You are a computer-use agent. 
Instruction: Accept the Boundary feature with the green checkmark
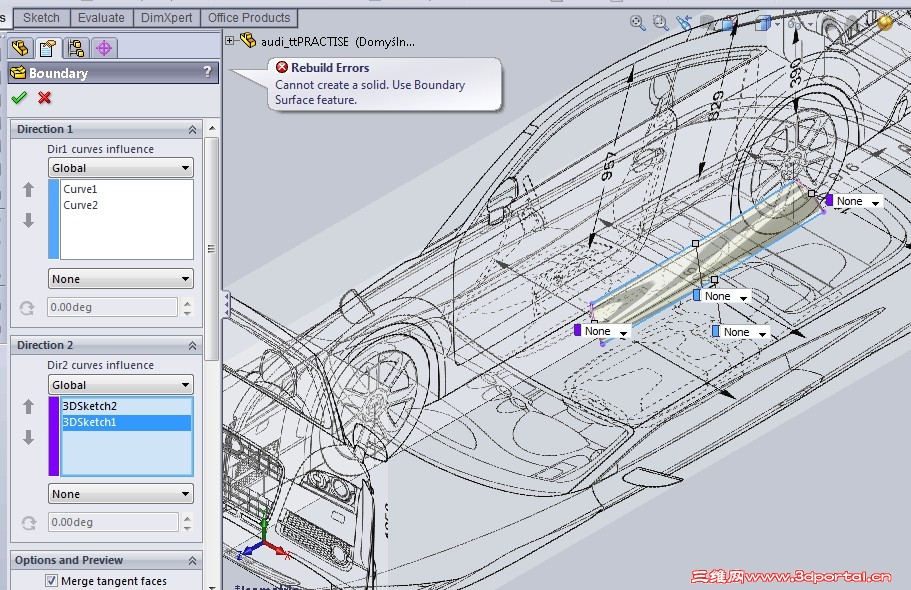(18, 96)
